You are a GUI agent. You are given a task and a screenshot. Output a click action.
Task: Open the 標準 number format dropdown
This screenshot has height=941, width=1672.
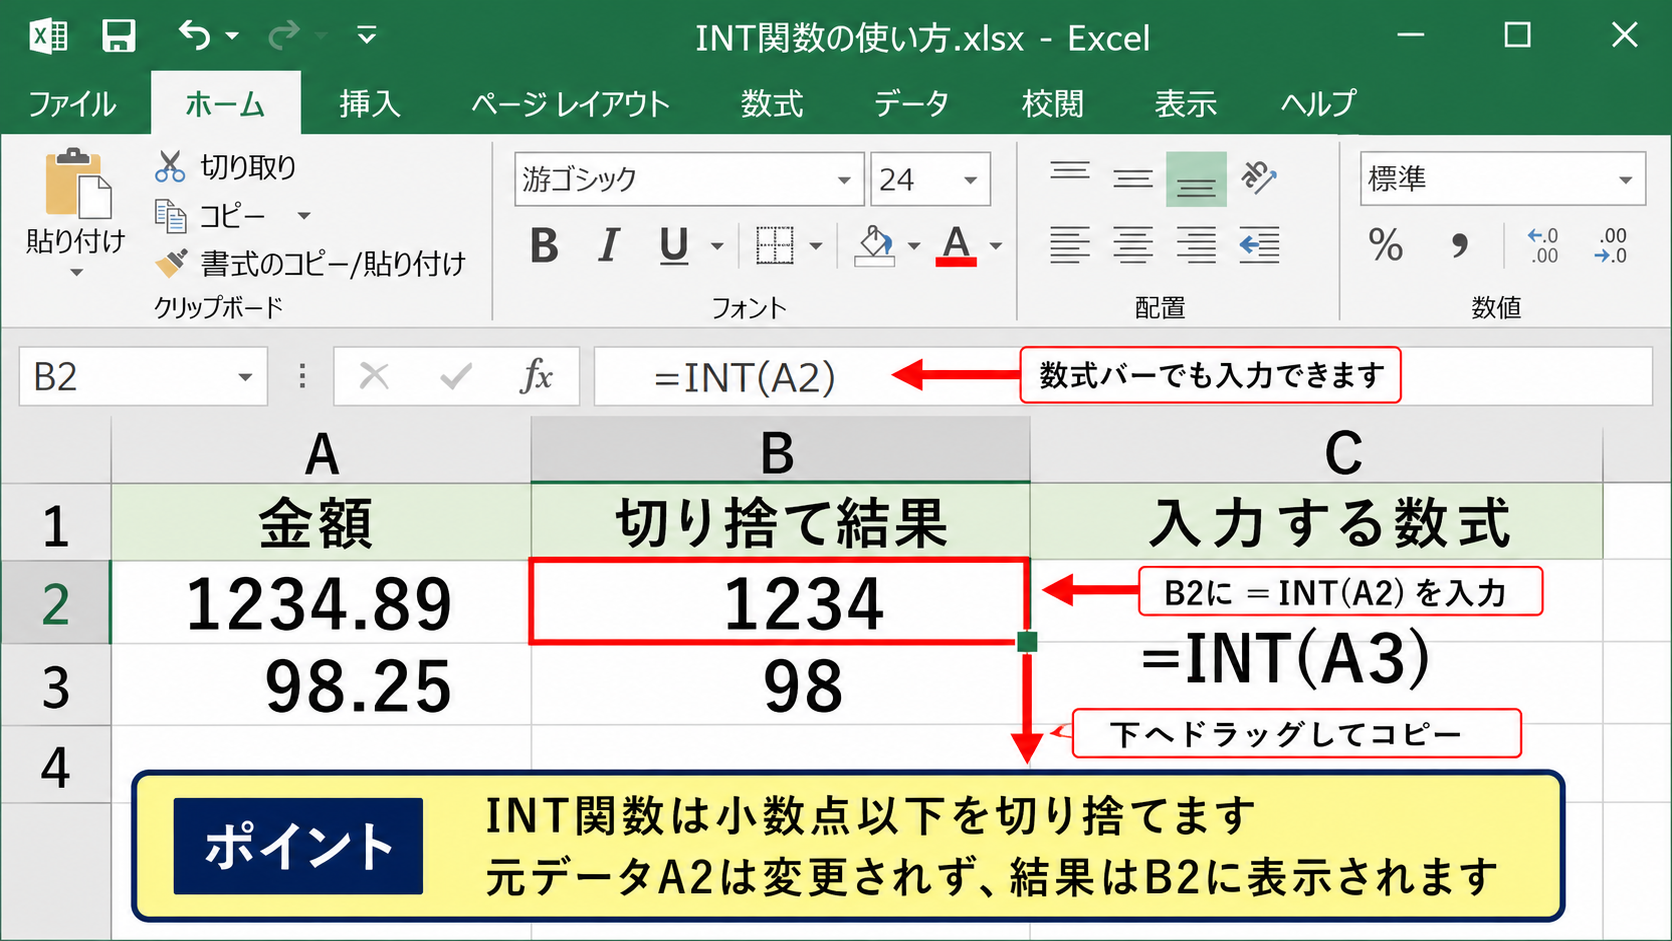coord(1625,180)
